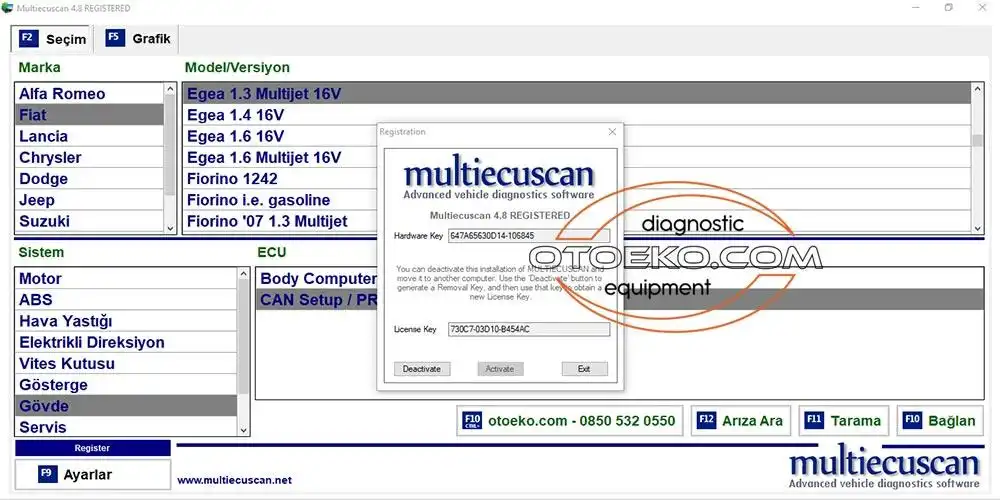Maximize the Multiecuscan window
This screenshot has width=1000, height=500.
949,8
